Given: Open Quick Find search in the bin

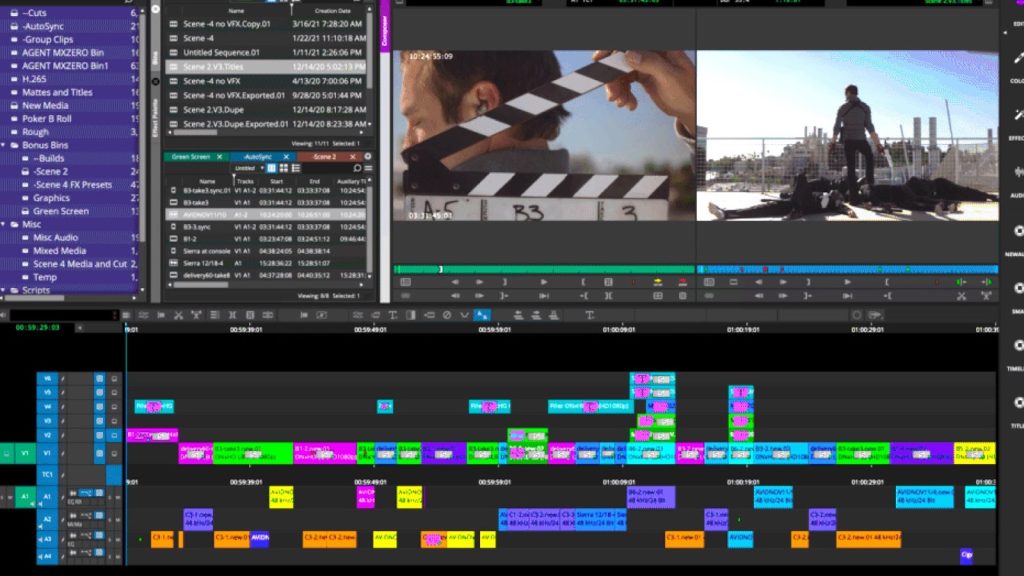Looking at the screenshot, I should coord(358,168).
